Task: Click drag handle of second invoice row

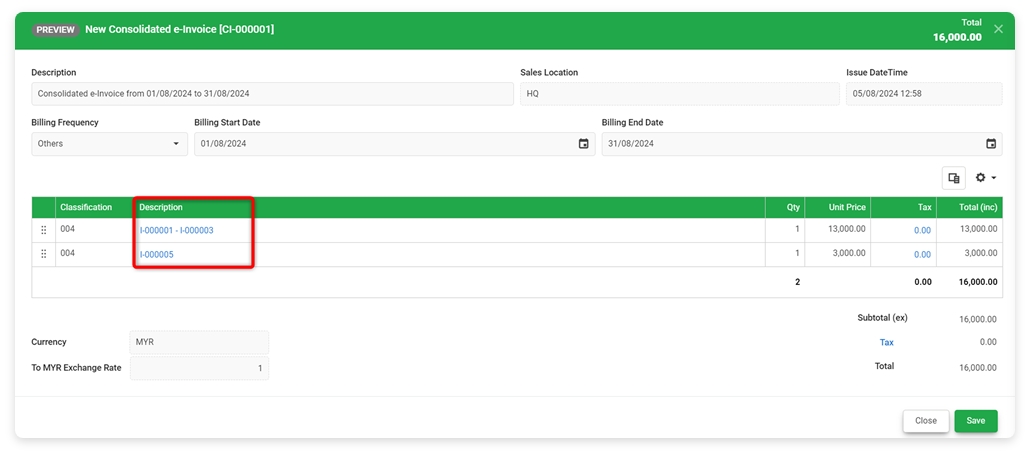Action: tap(43, 254)
